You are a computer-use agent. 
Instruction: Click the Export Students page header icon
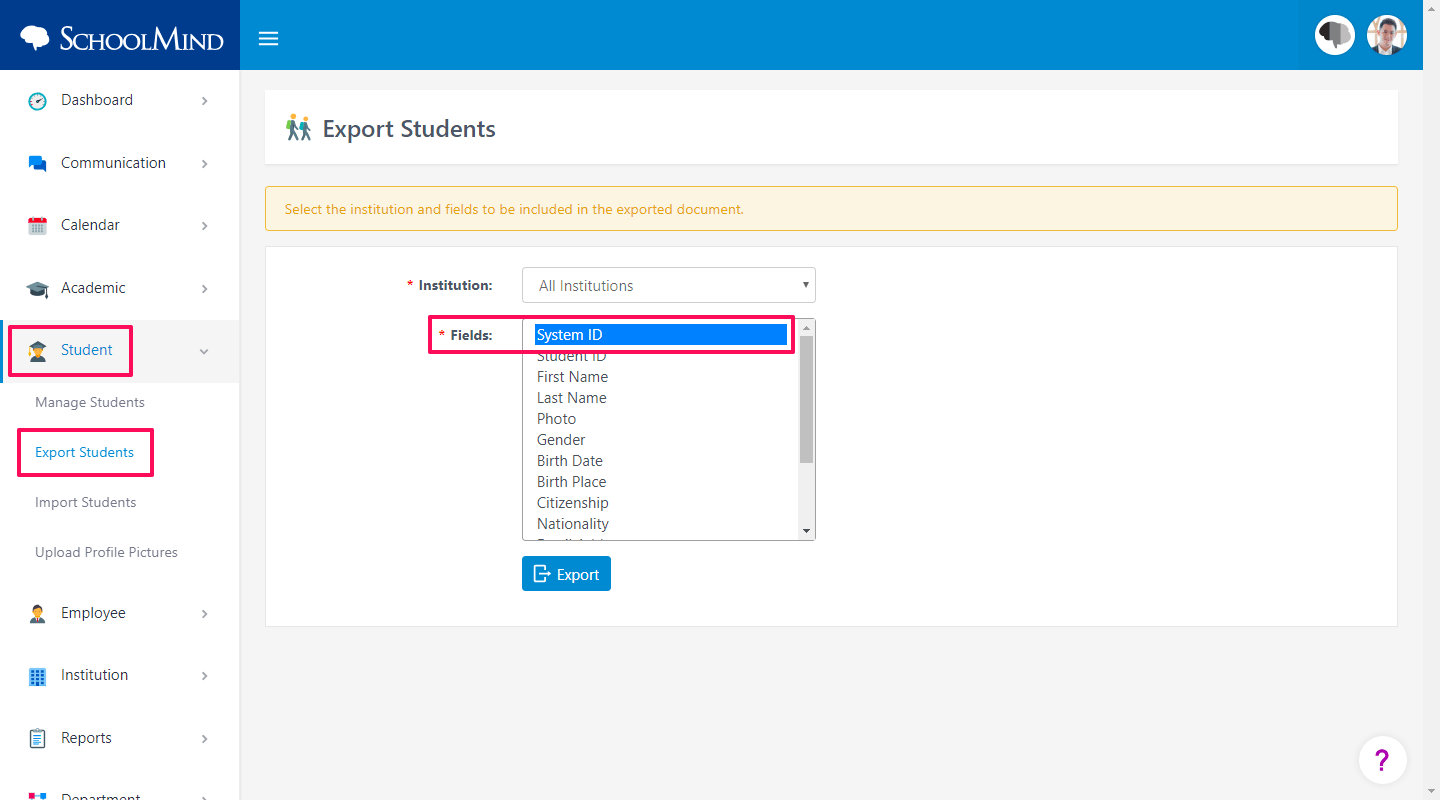(298, 128)
